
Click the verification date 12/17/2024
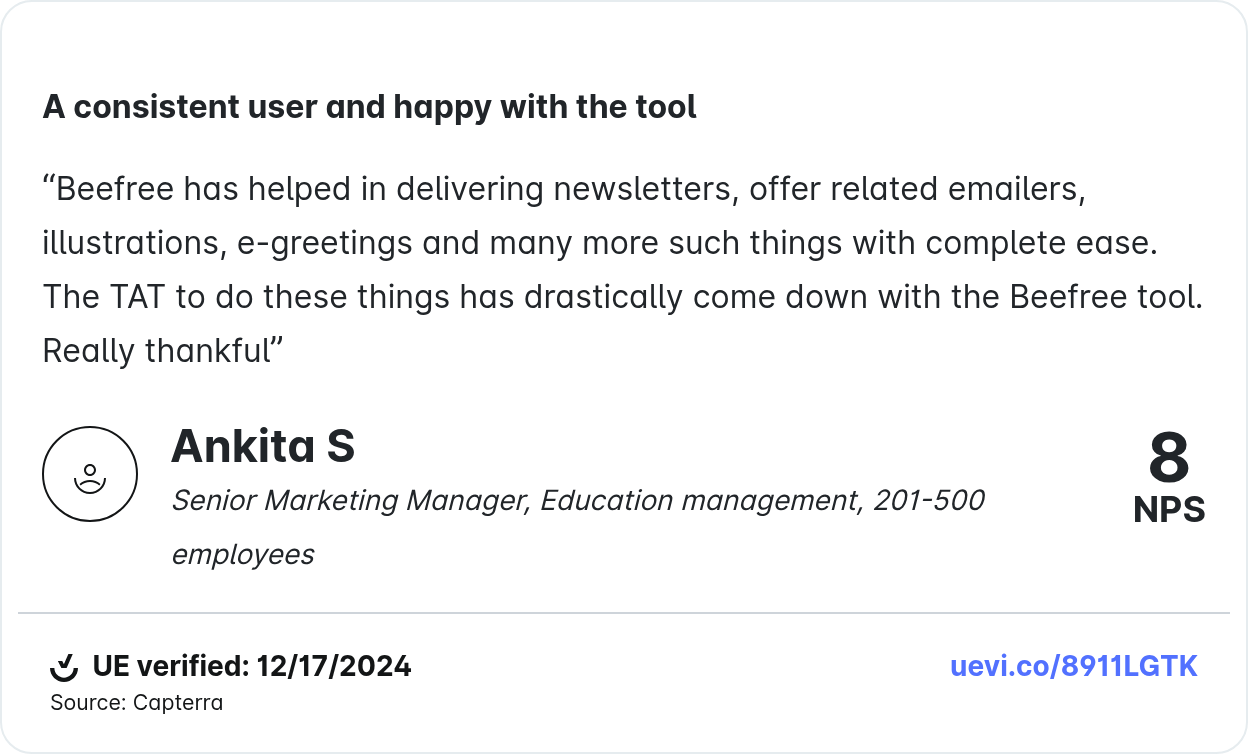point(334,666)
